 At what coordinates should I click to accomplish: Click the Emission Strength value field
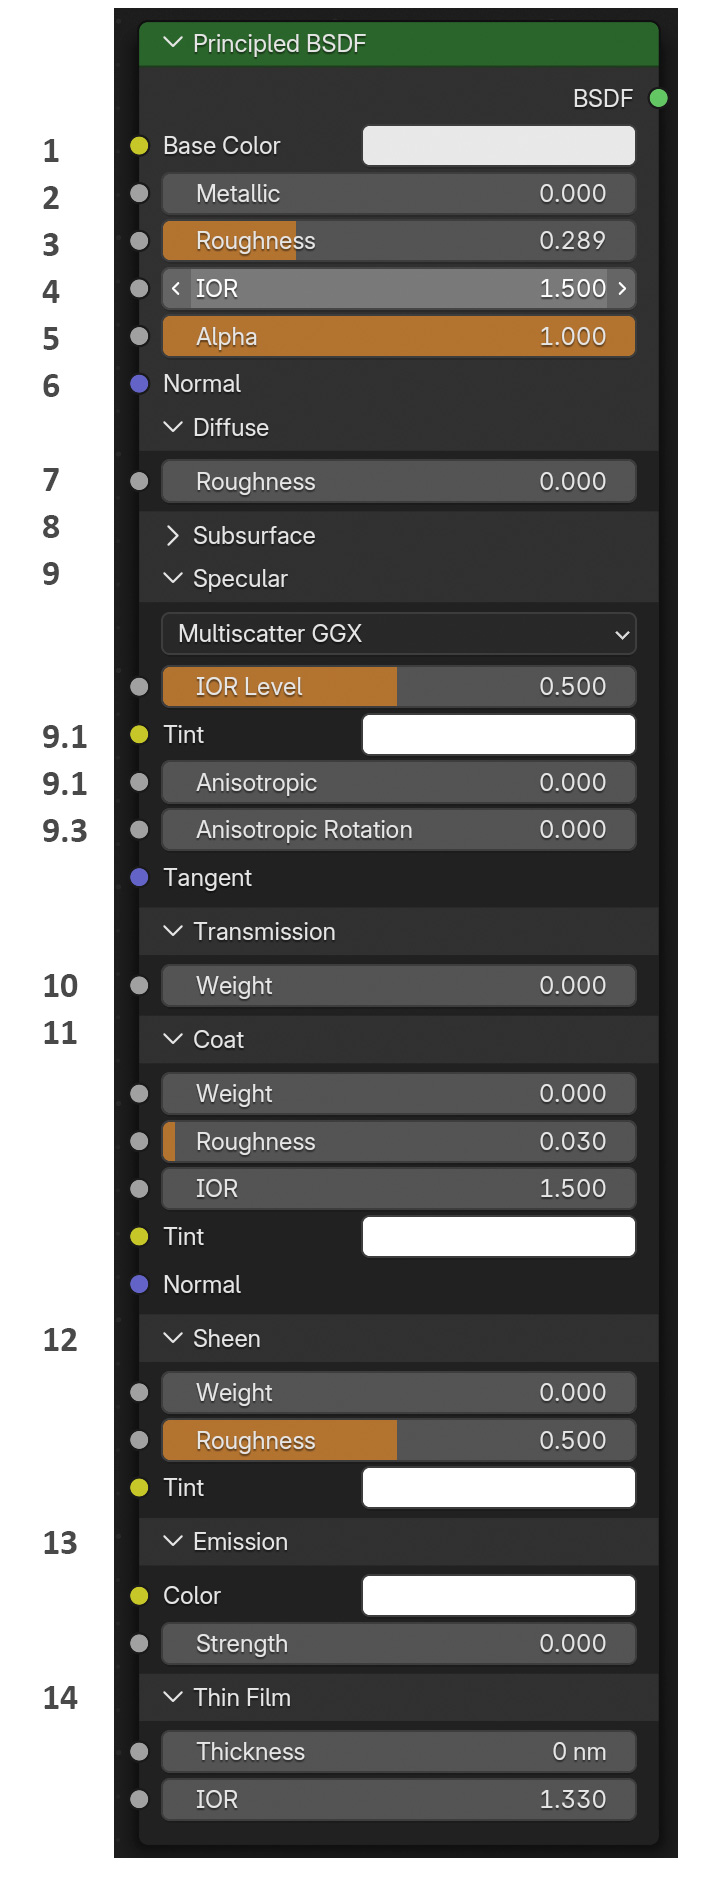399,1644
